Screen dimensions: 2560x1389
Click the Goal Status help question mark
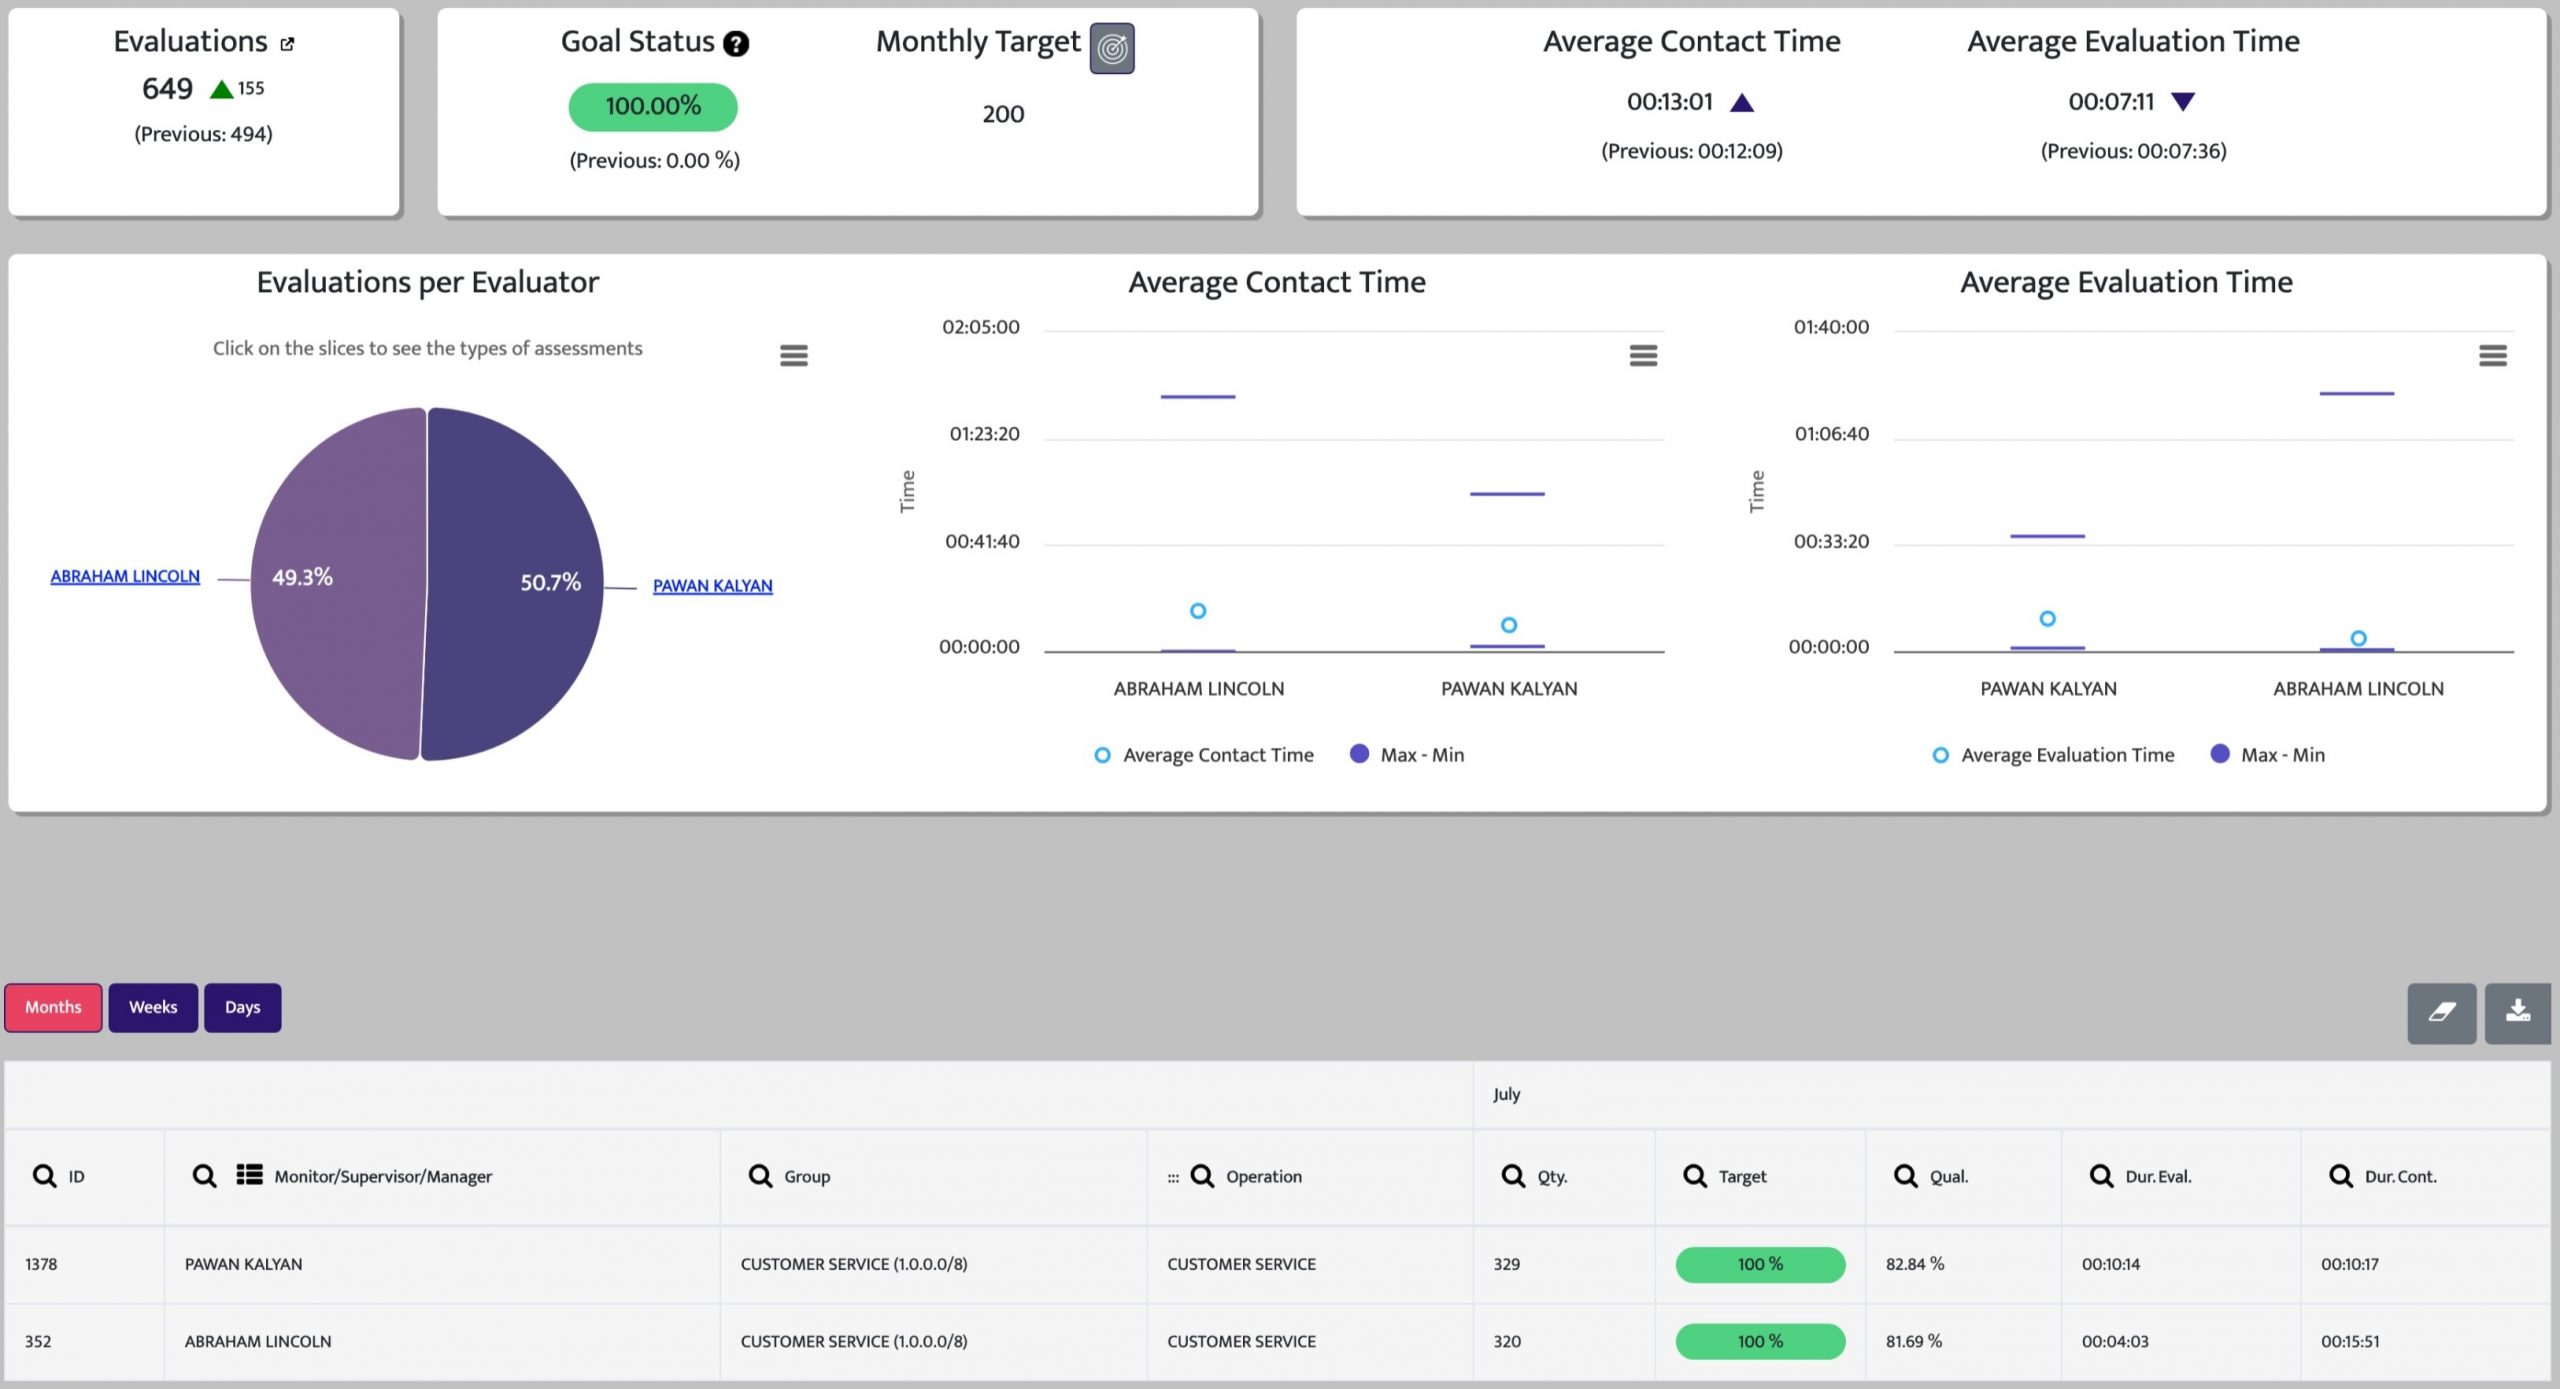click(737, 44)
